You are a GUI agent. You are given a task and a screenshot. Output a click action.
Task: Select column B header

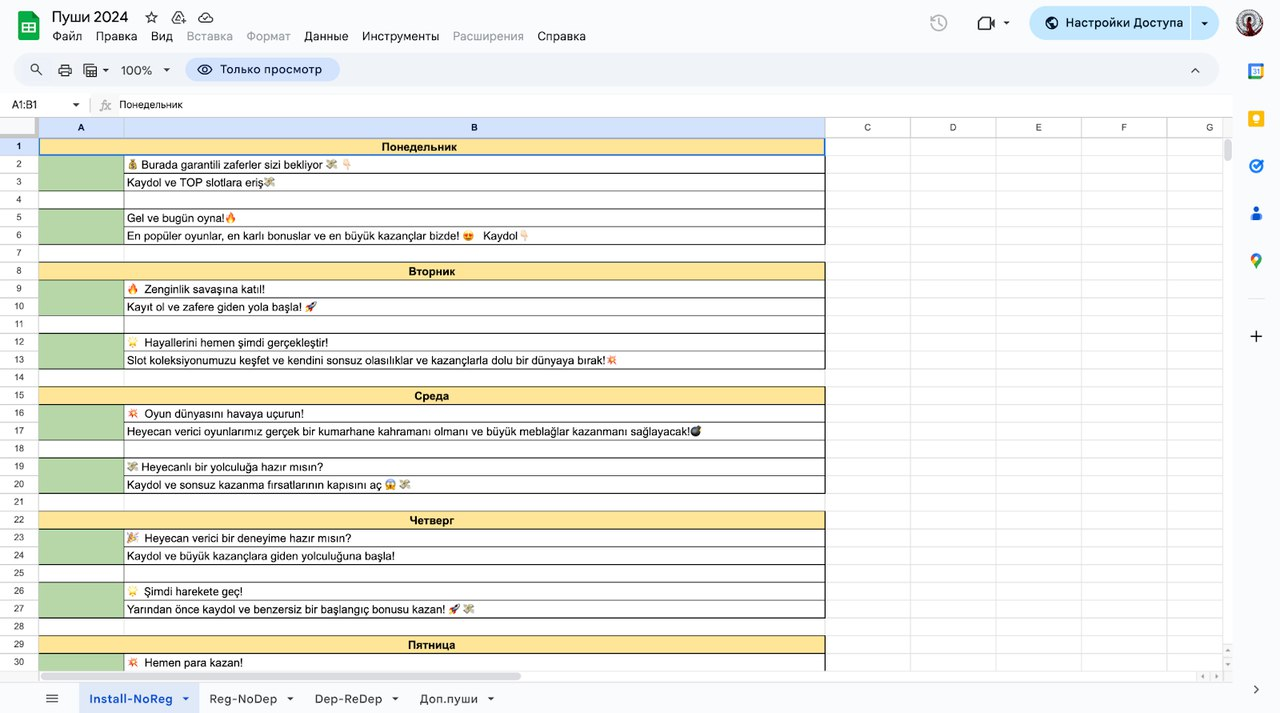[474, 127]
